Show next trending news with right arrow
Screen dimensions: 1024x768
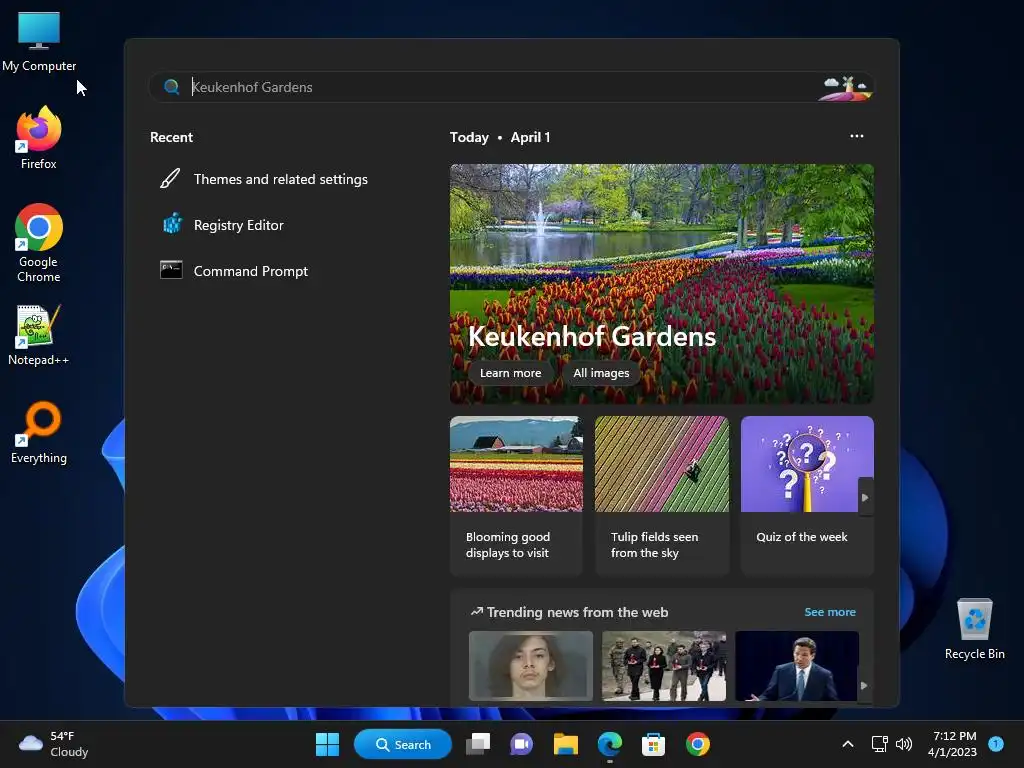(x=864, y=685)
